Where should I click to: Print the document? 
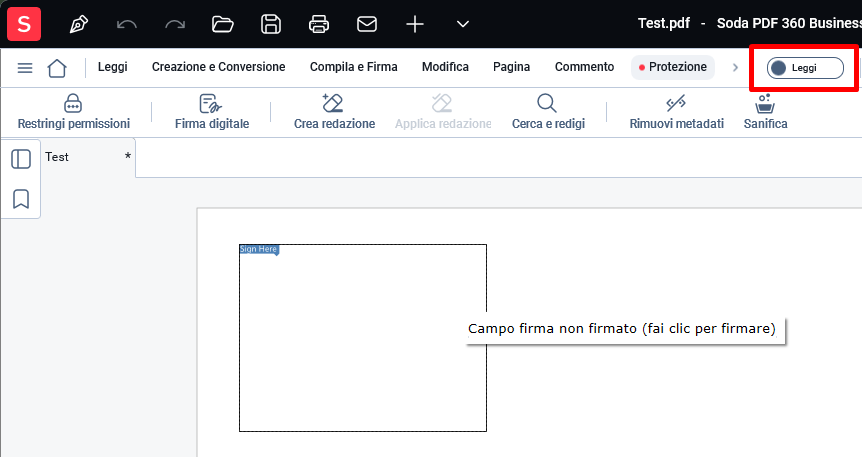319,24
